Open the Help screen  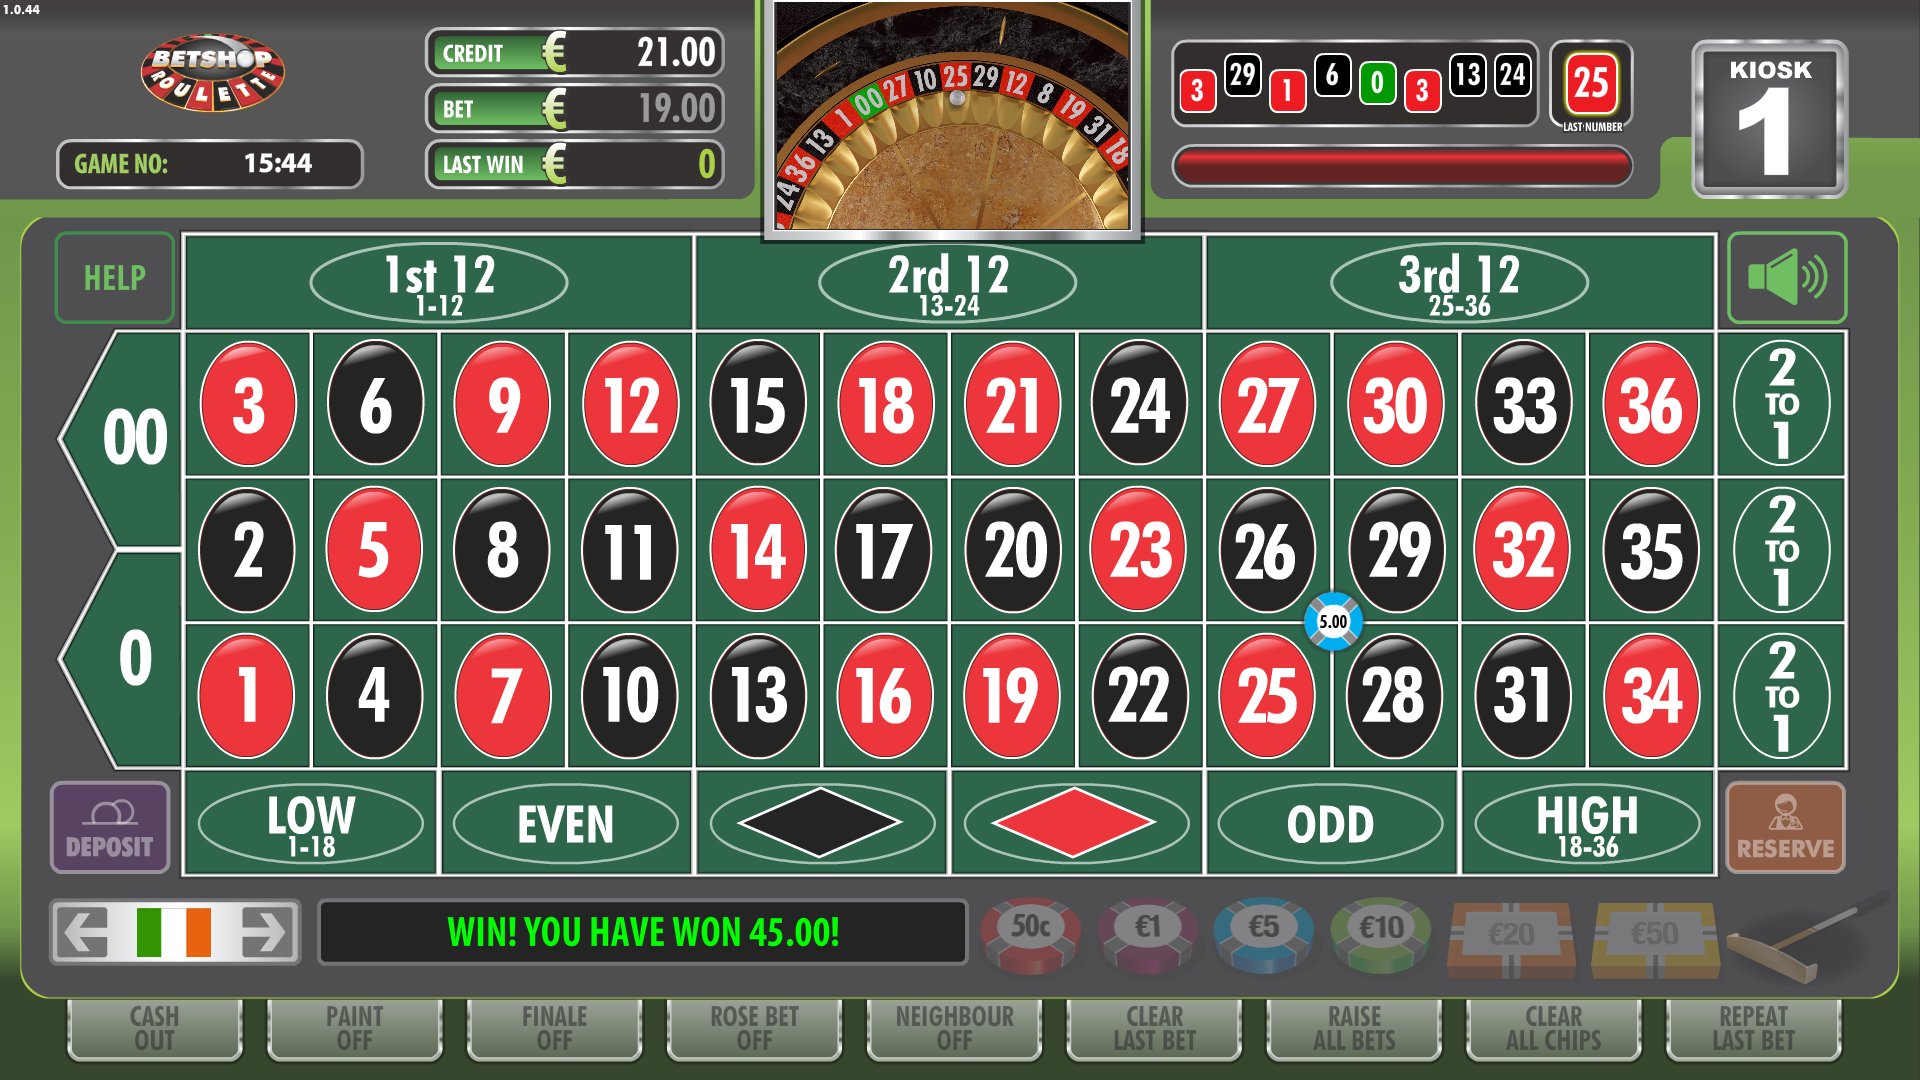pos(115,277)
